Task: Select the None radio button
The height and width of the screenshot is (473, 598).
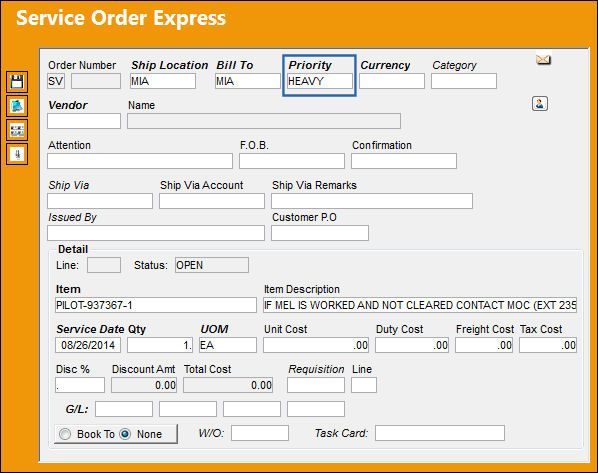Action: [125, 434]
